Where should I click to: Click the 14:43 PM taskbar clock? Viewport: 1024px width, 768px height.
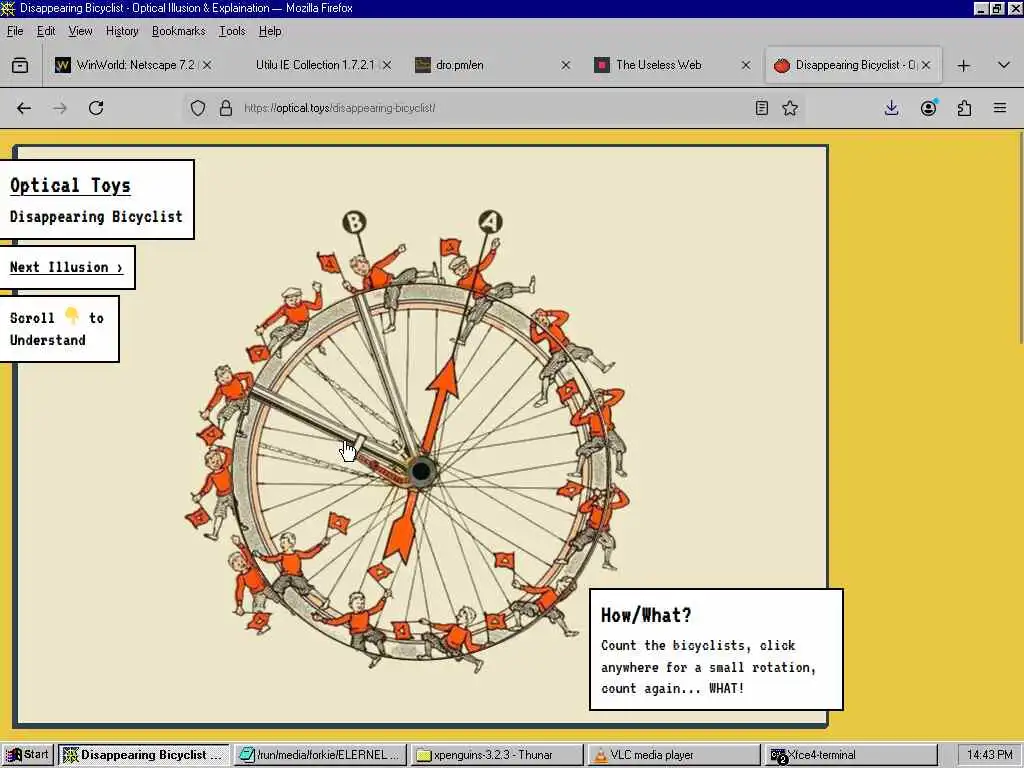989,755
